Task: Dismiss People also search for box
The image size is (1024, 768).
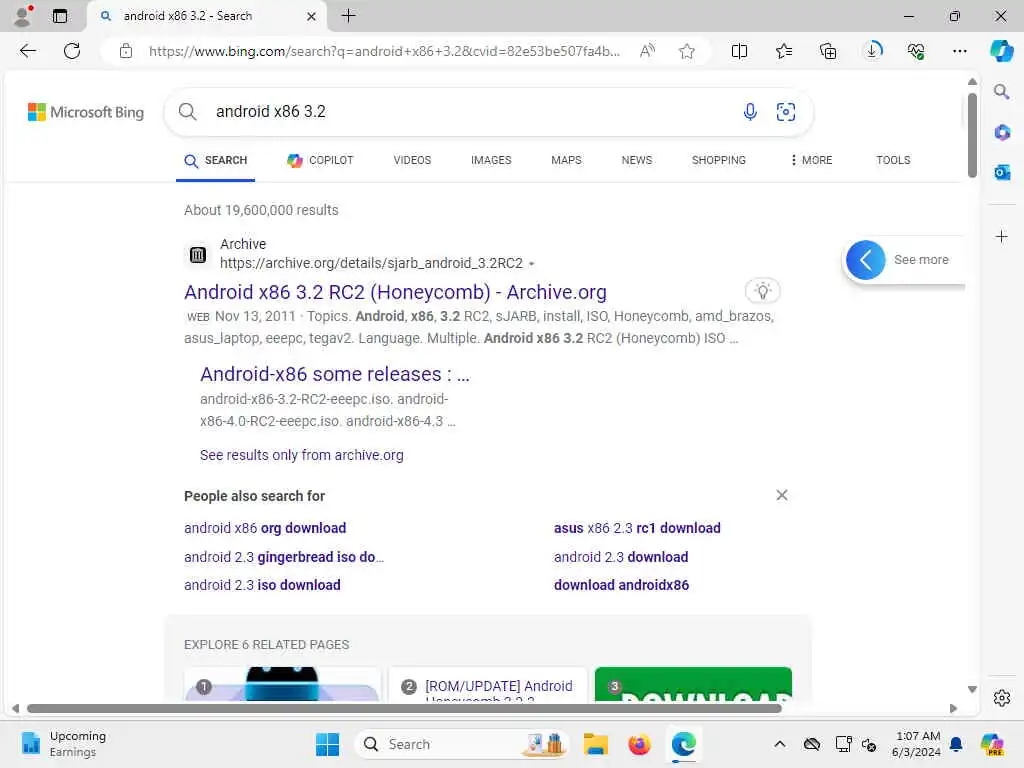Action: pyautogui.click(x=782, y=495)
